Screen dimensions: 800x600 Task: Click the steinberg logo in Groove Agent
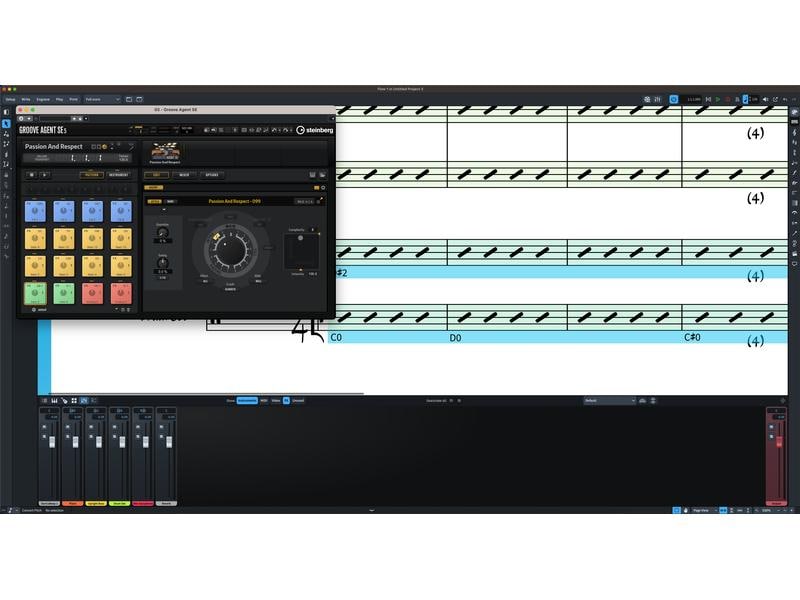coord(315,130)
